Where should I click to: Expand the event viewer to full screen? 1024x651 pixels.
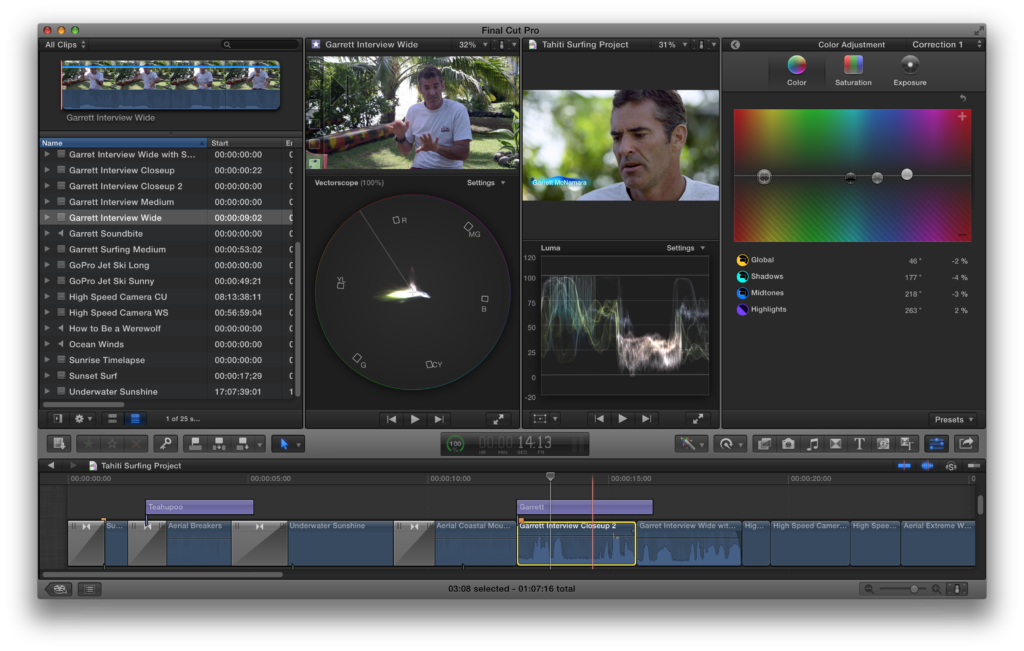[x=498, y=419]
